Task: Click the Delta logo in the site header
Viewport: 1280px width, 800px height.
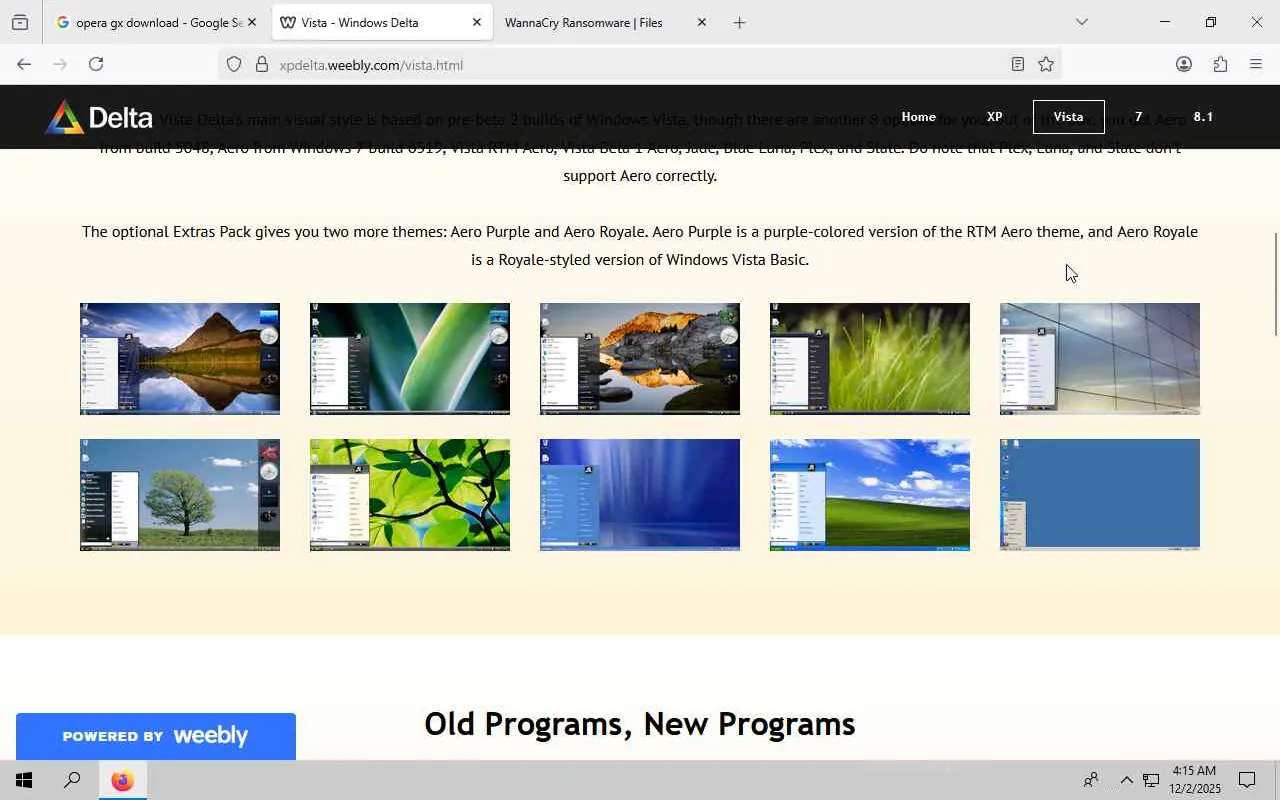Action: (x=99, y=117)
